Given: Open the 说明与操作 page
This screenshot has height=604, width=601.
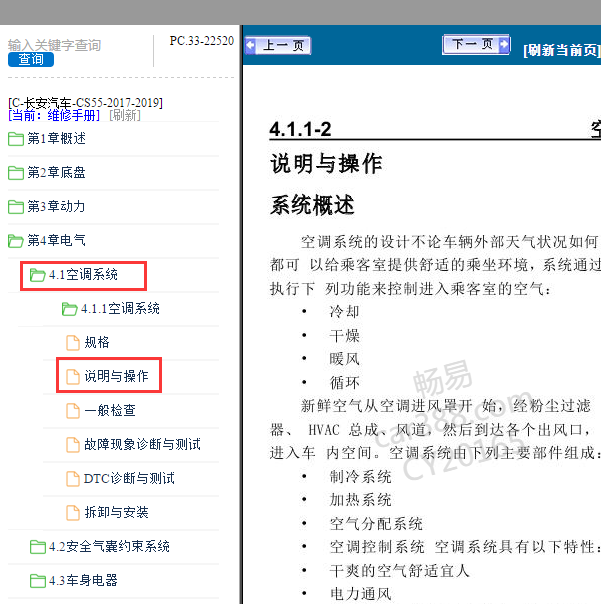Looking at the screenshot, I should [x=116, y=376].
